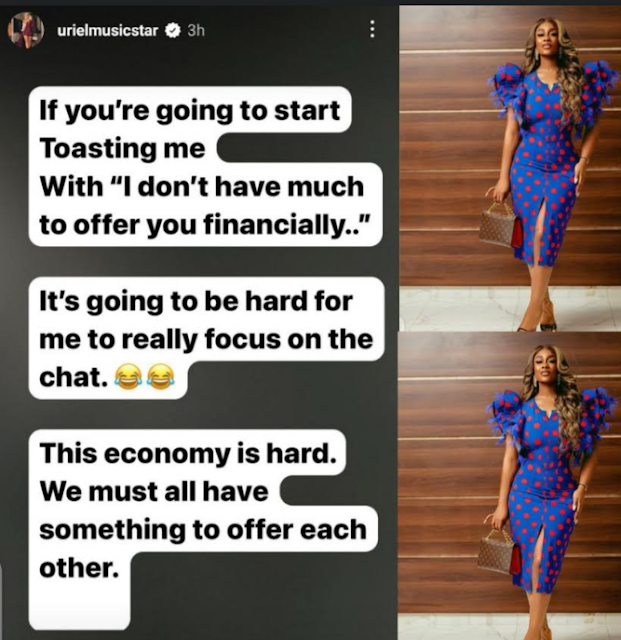Select the 'me to really focus on the' line
This screenshot has height=640, width=621.
[x=206, y=339]
